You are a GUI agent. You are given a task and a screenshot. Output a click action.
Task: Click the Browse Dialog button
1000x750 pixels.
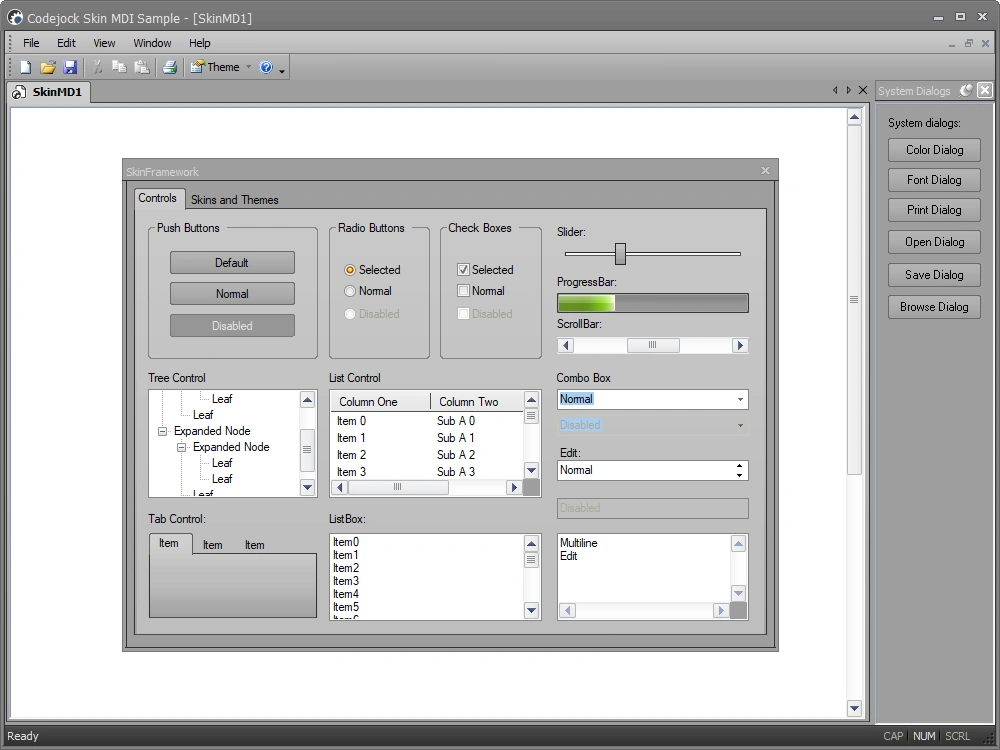pos(934,307)
